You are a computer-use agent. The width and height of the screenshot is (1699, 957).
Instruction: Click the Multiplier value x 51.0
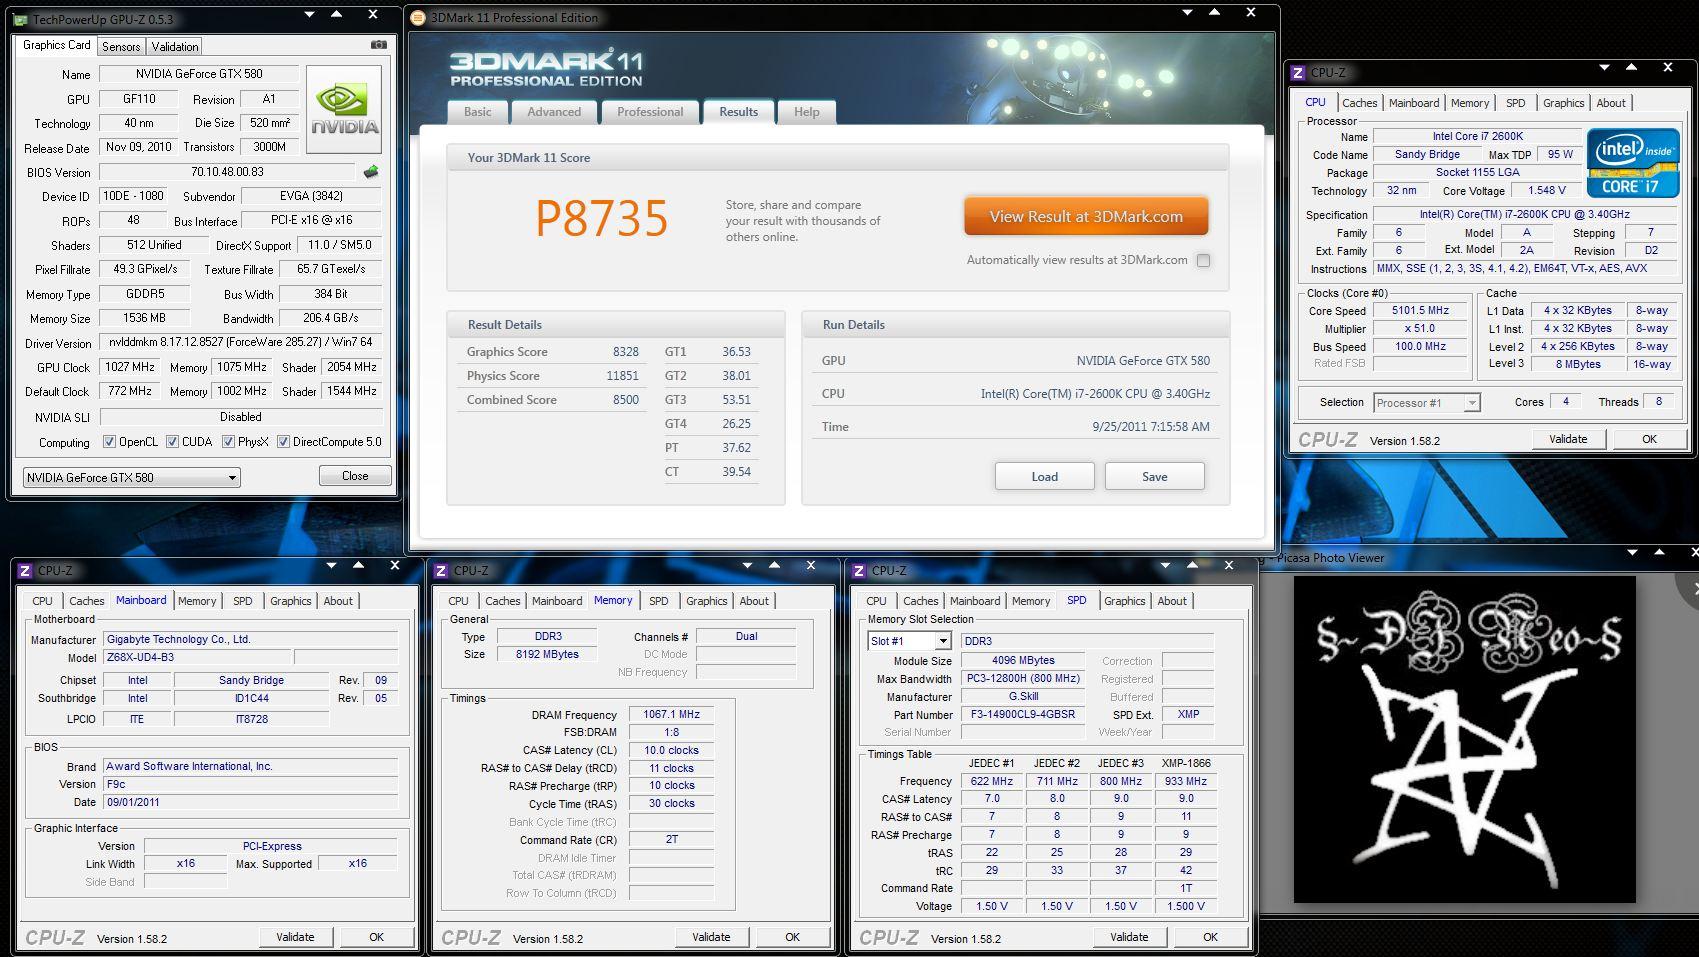pyautogui.click(x=1420, y=329)
